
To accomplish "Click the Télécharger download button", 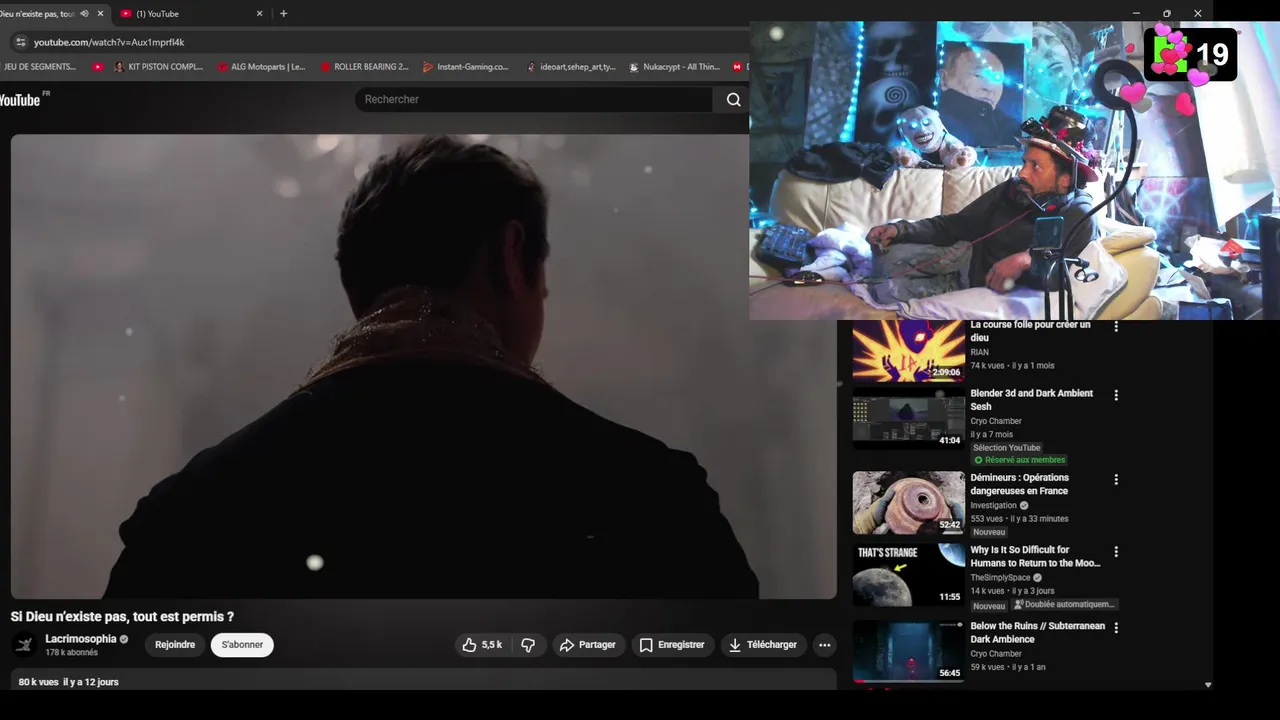I will [x=763, y=645].
